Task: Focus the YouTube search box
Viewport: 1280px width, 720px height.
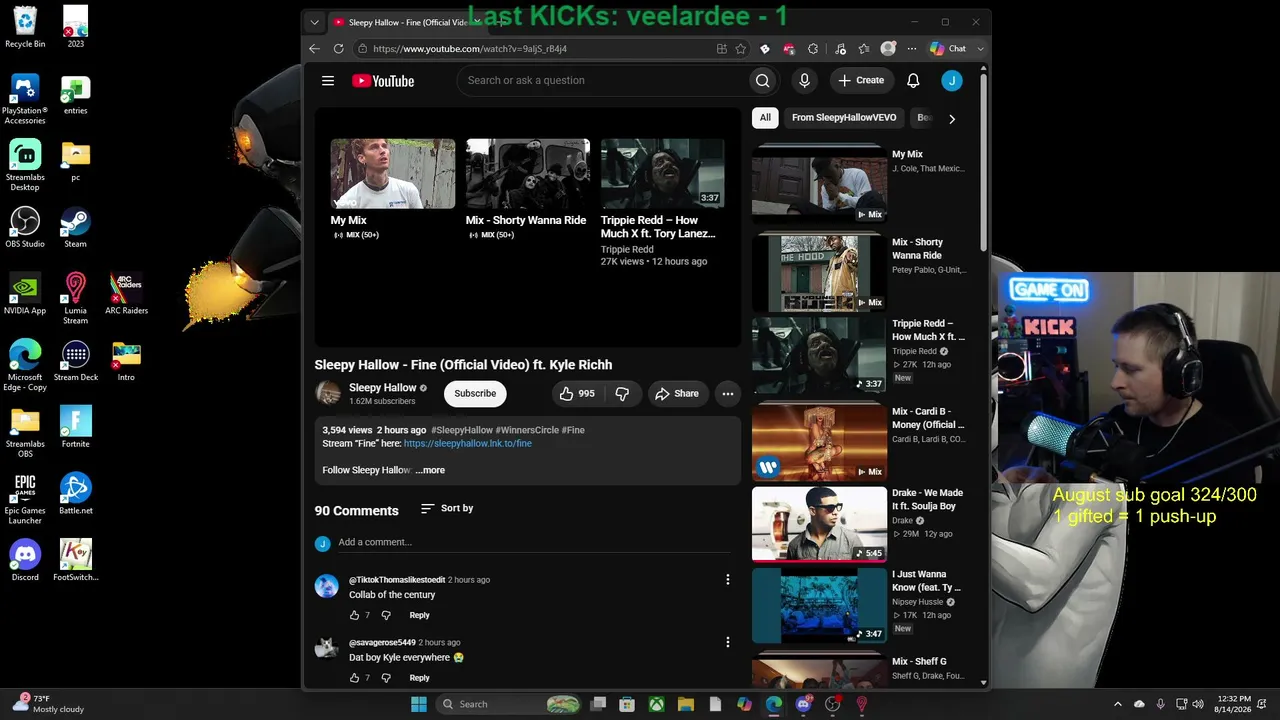Action: click(x=602, y=81)
